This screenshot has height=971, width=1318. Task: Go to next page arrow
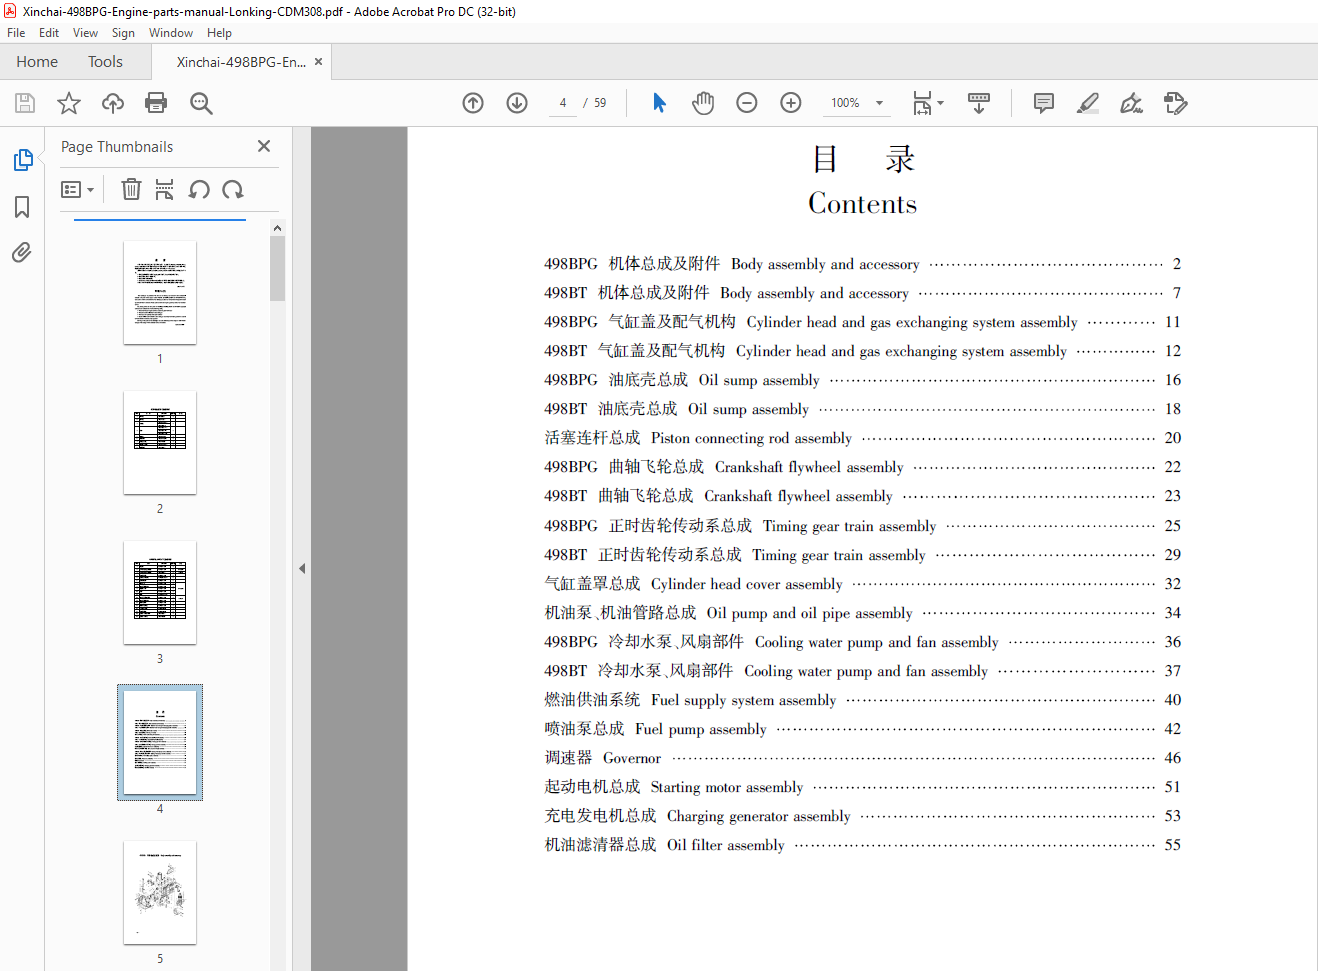[x=517, y=103]
